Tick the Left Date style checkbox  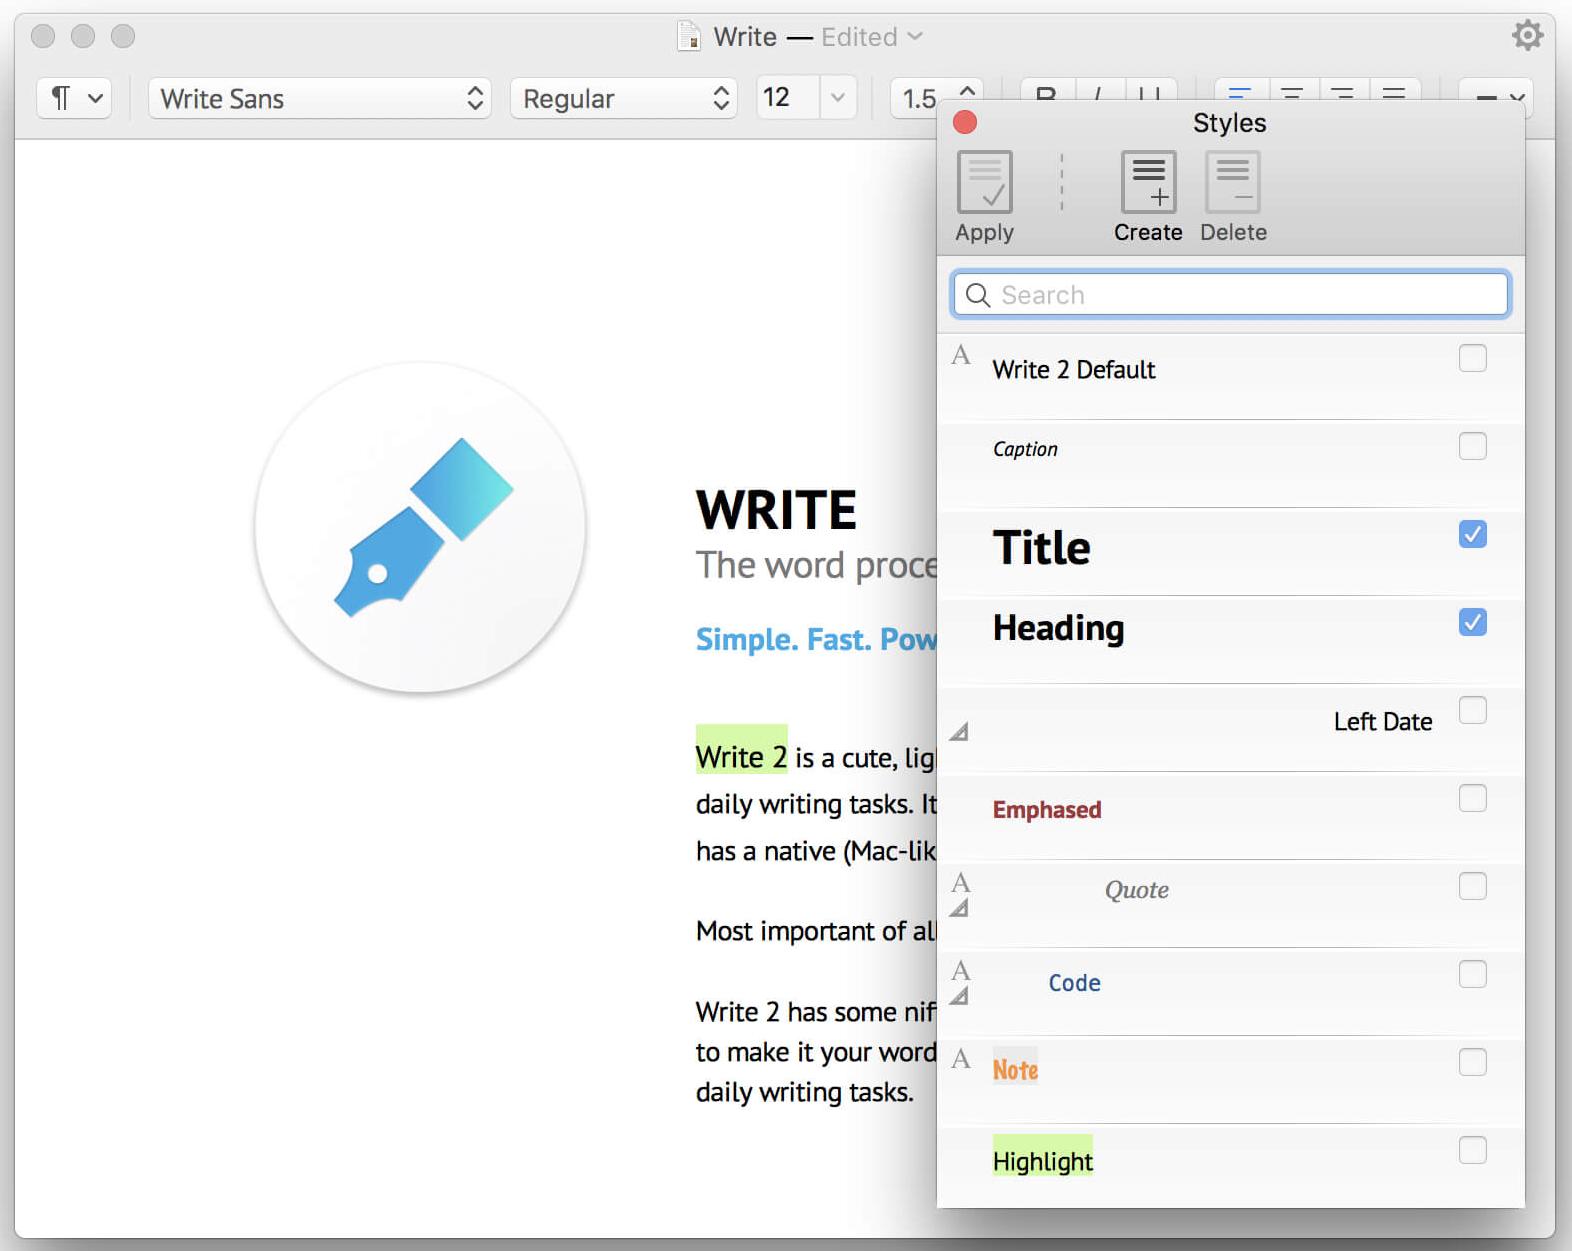[x=1473, y=710]
